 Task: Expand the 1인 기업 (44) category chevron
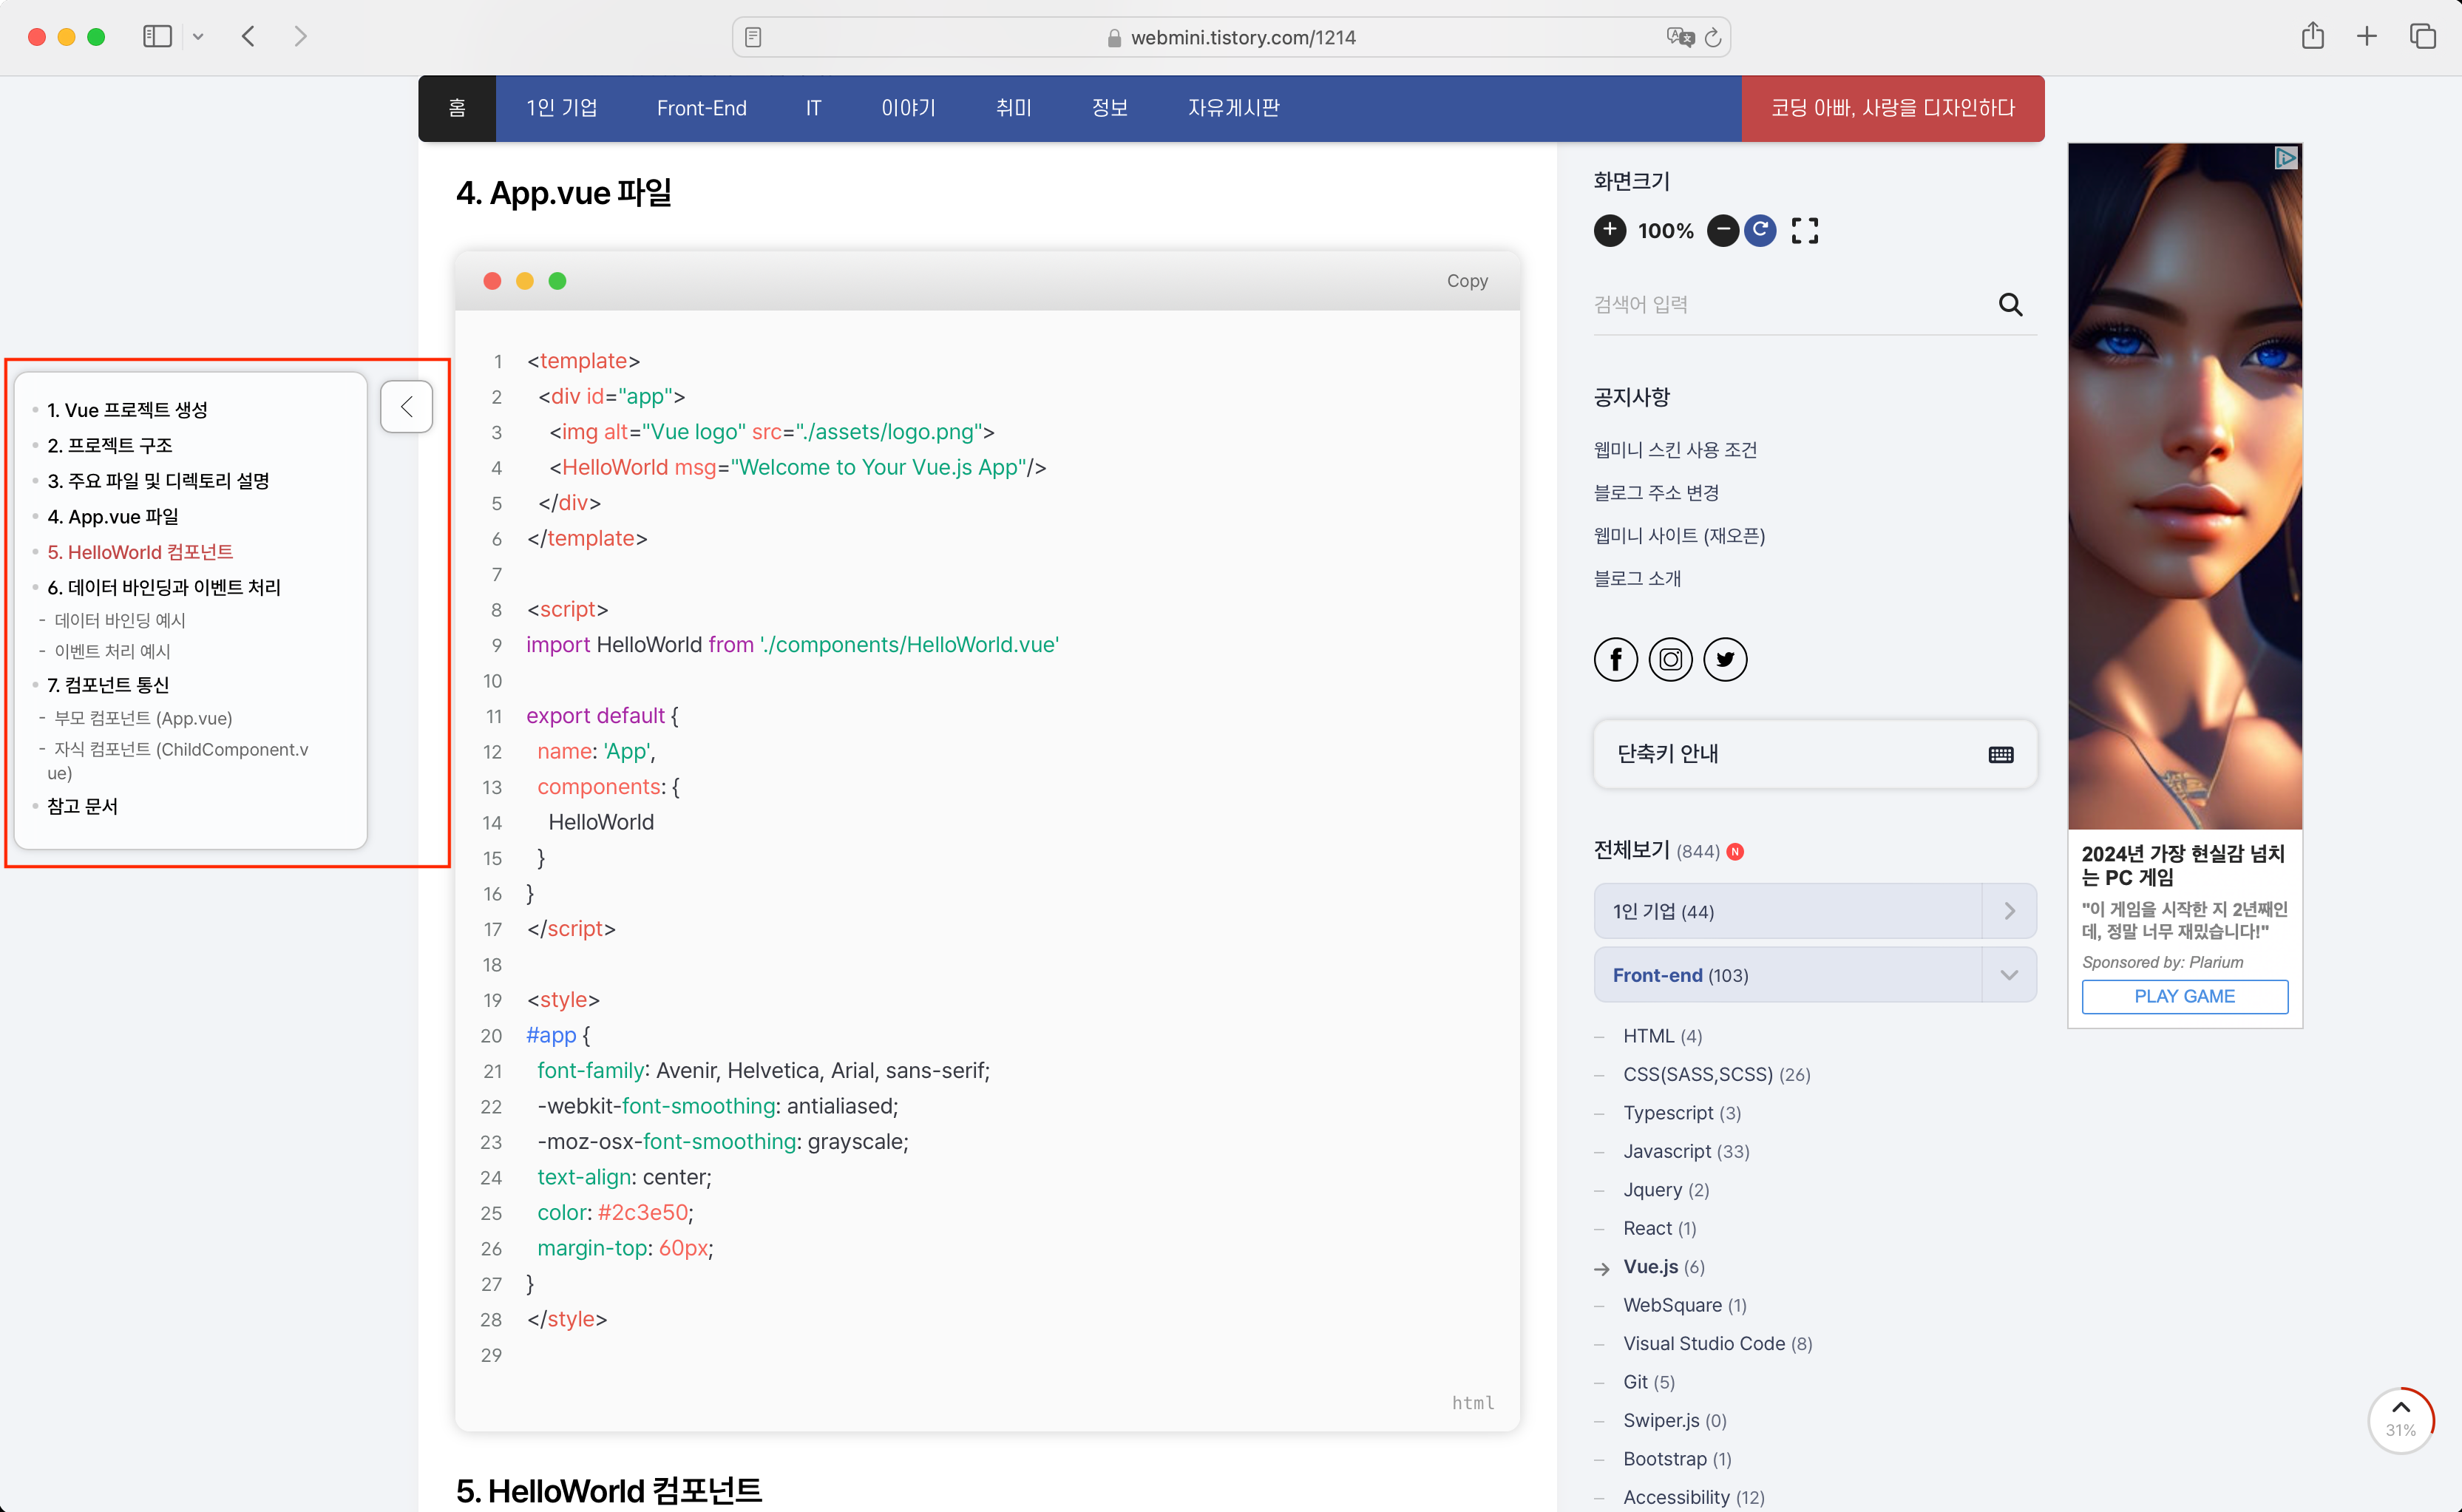[x=2009, y=911]
